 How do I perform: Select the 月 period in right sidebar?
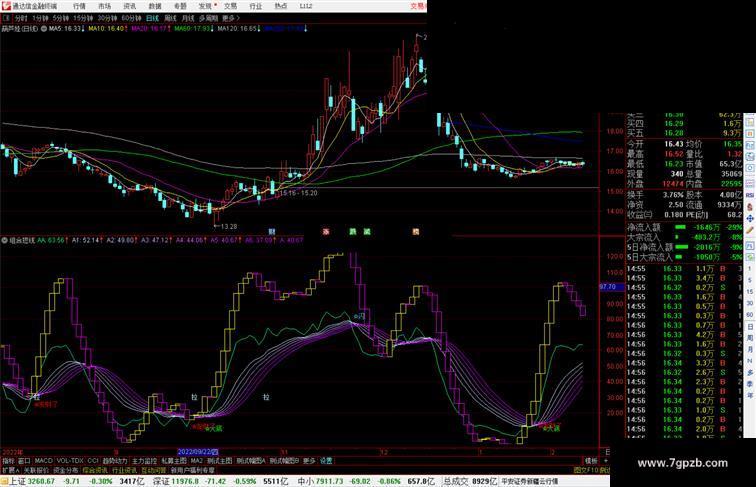750,350
